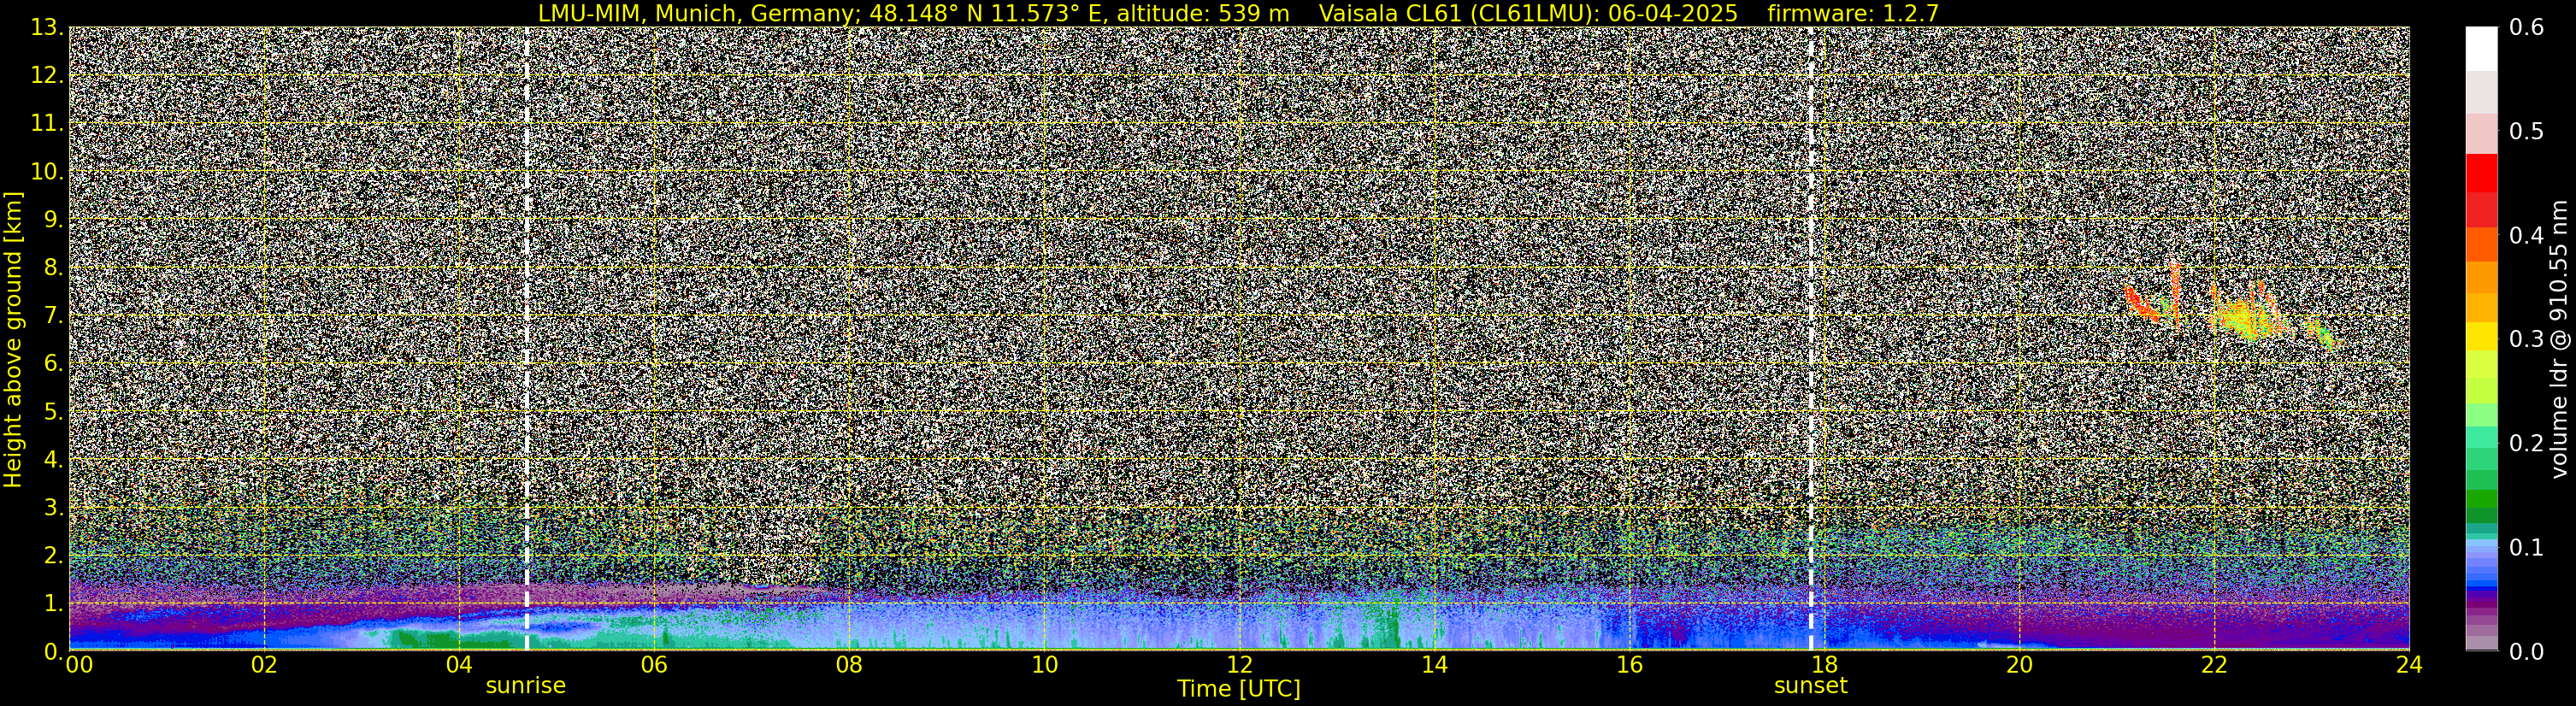Click the colorbar tick label 0.5
Screen dimensions: 2576x706
(2526, 132)
